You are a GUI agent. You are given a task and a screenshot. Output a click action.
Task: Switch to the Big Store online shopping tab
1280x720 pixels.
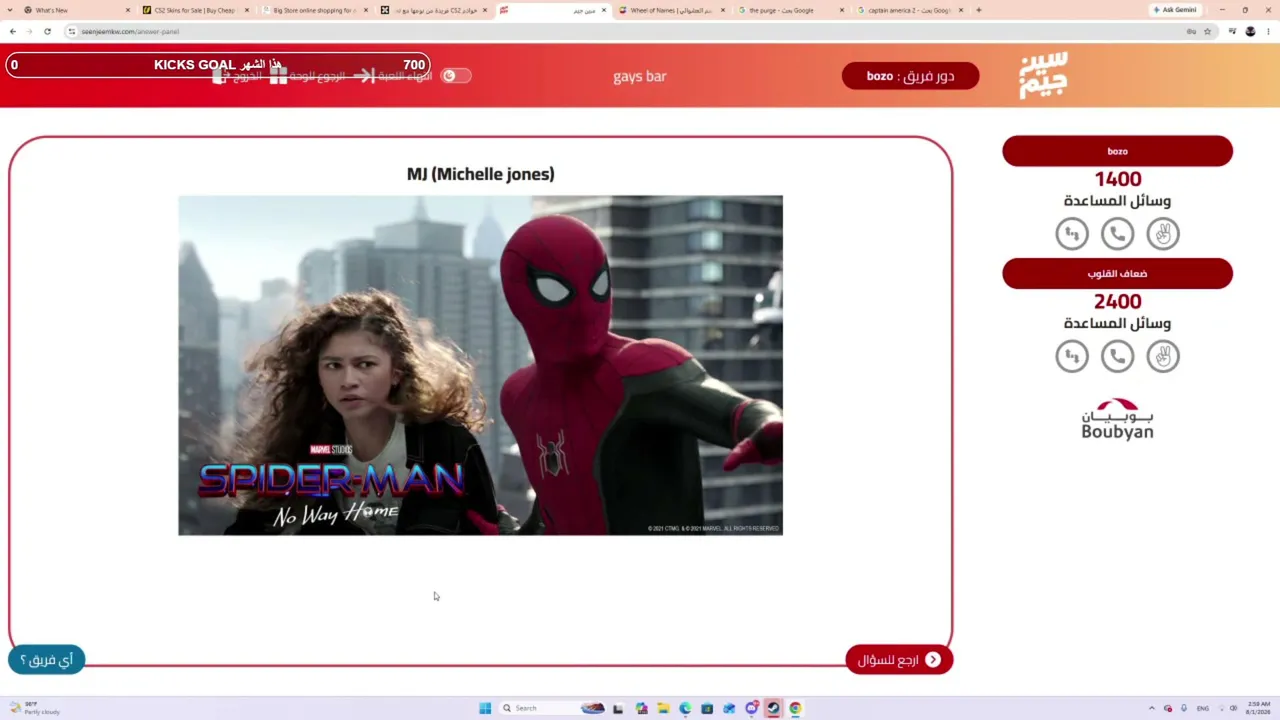pyautogui.click(x=314, y=10)
